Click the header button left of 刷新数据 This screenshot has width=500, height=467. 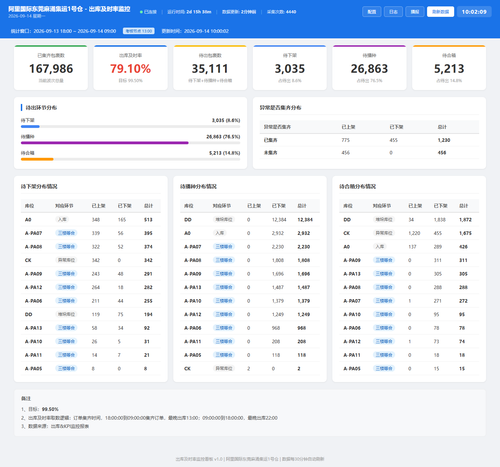(415, 12)
